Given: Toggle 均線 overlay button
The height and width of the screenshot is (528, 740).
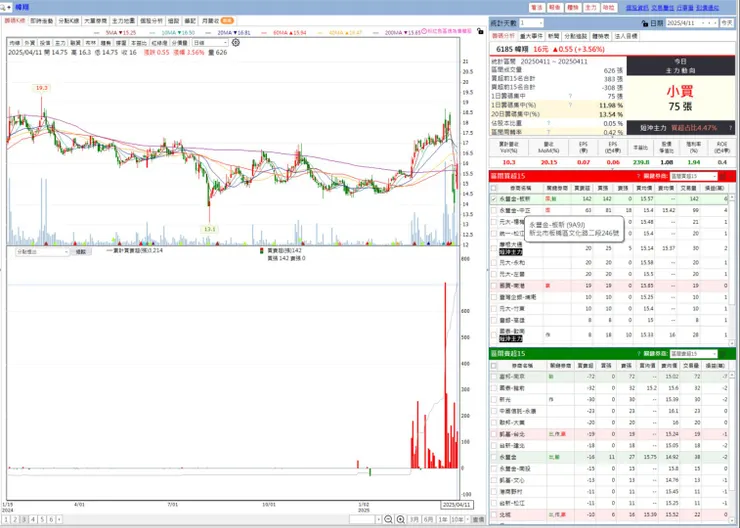Looking at the screenshot, I should (15, 42).
